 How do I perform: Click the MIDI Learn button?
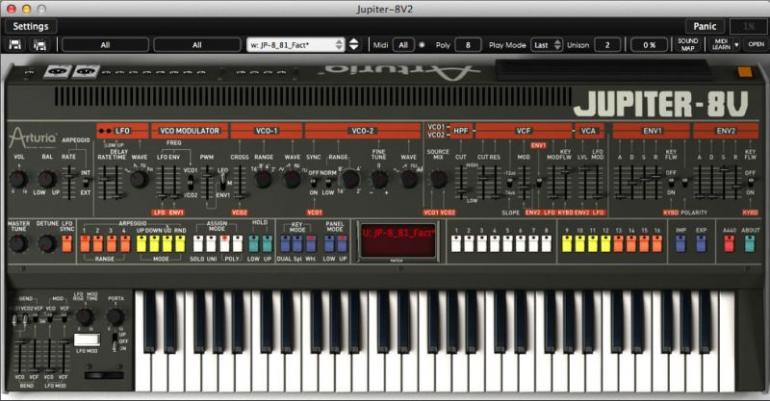point(721,45)
